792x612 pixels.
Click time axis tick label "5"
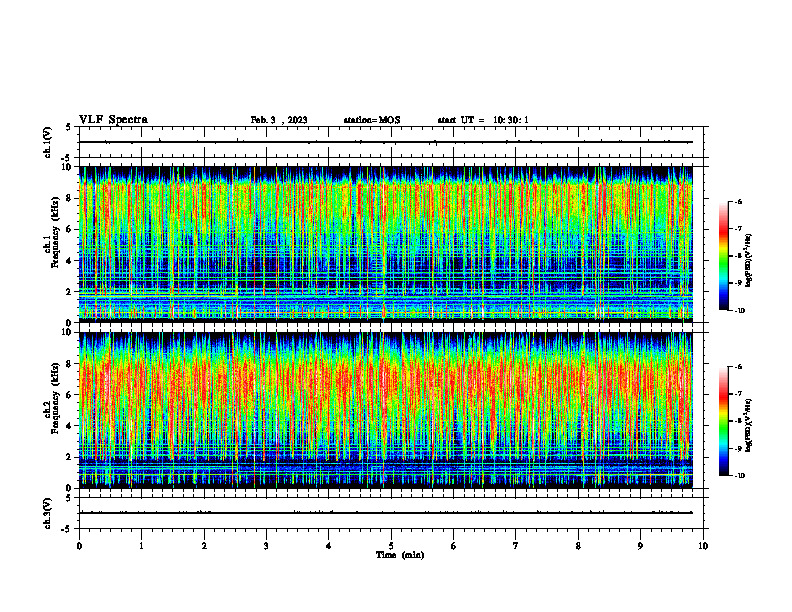tap(391, 546)
